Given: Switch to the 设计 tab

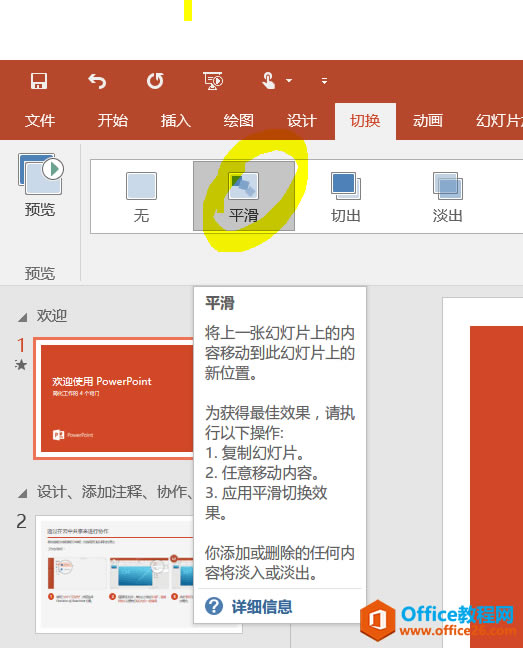Looking at the screenshot, I should pyautogui.click(x=302, y=121).
